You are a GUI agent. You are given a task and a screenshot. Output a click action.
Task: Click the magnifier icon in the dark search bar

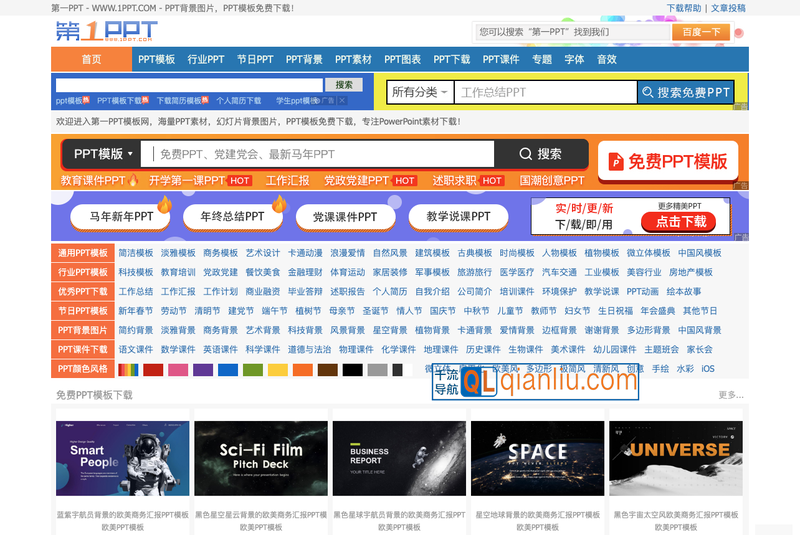[x=525, y=154]
